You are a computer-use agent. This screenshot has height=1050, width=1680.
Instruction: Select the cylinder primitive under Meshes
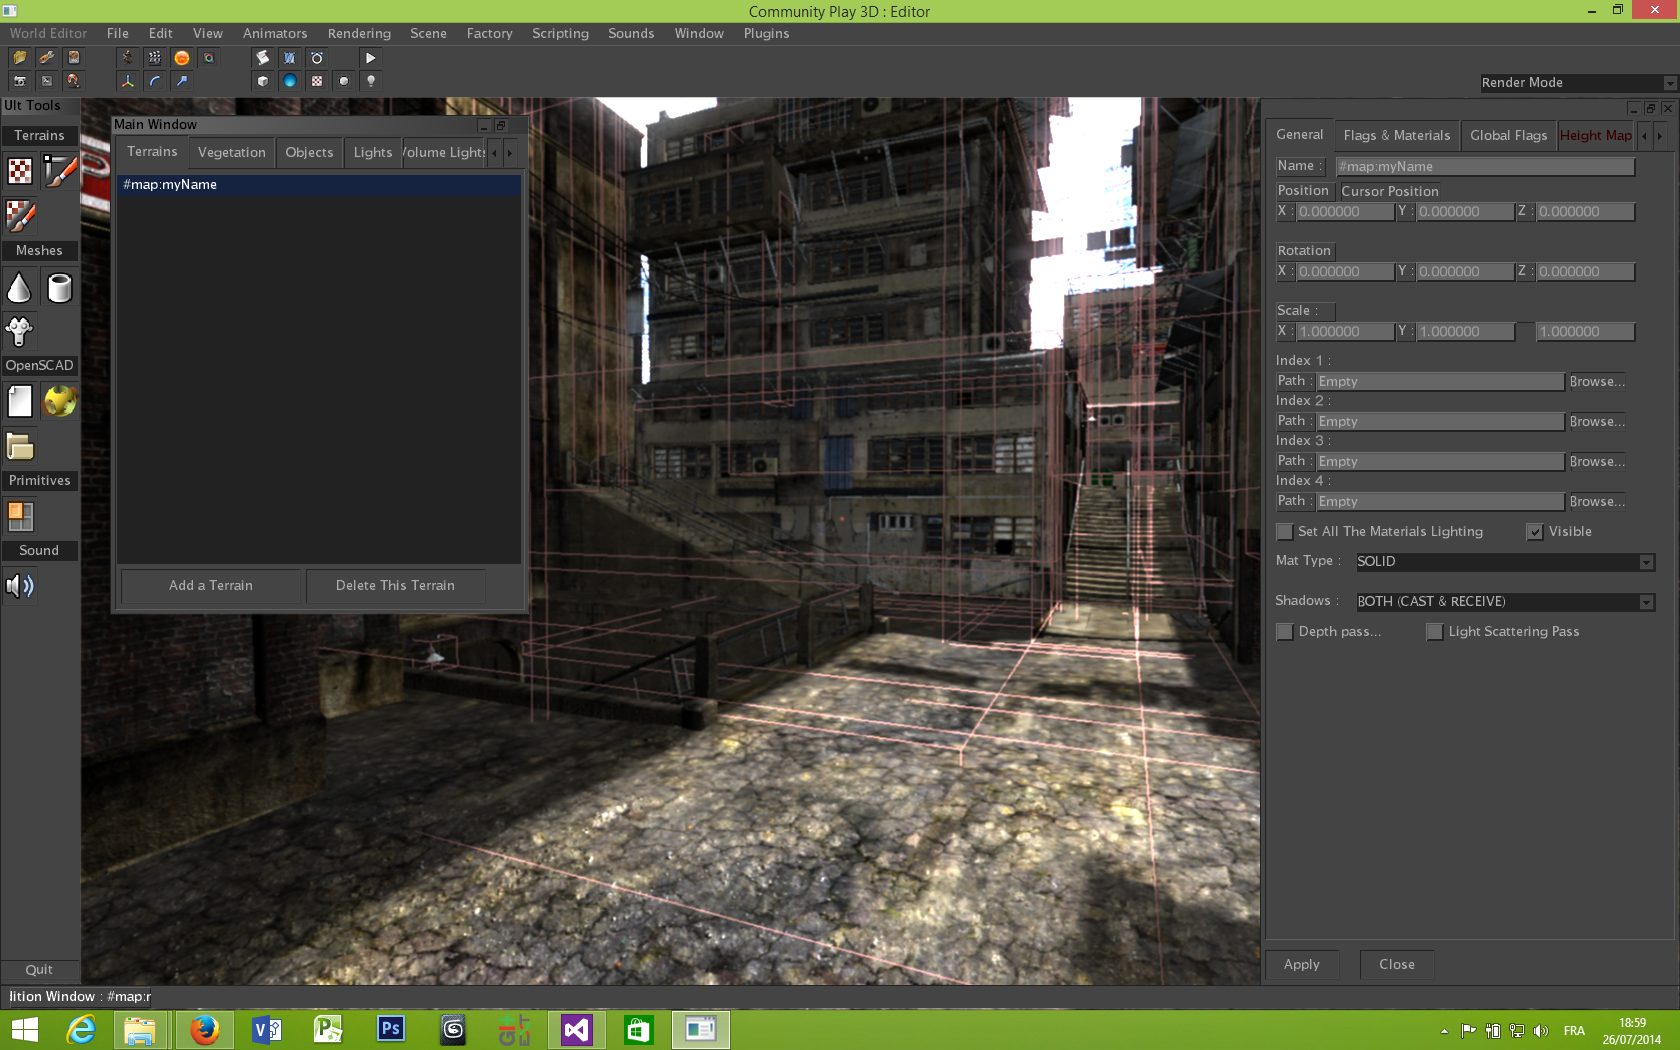pyautogui.click(x=60, y=288)
